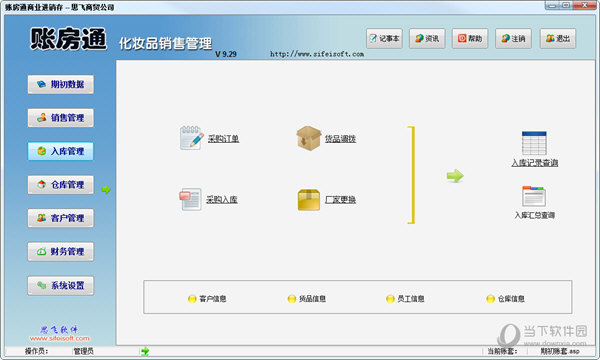Click the 退出 exit button
Viewport: 600px width, 360px height.
558,38
